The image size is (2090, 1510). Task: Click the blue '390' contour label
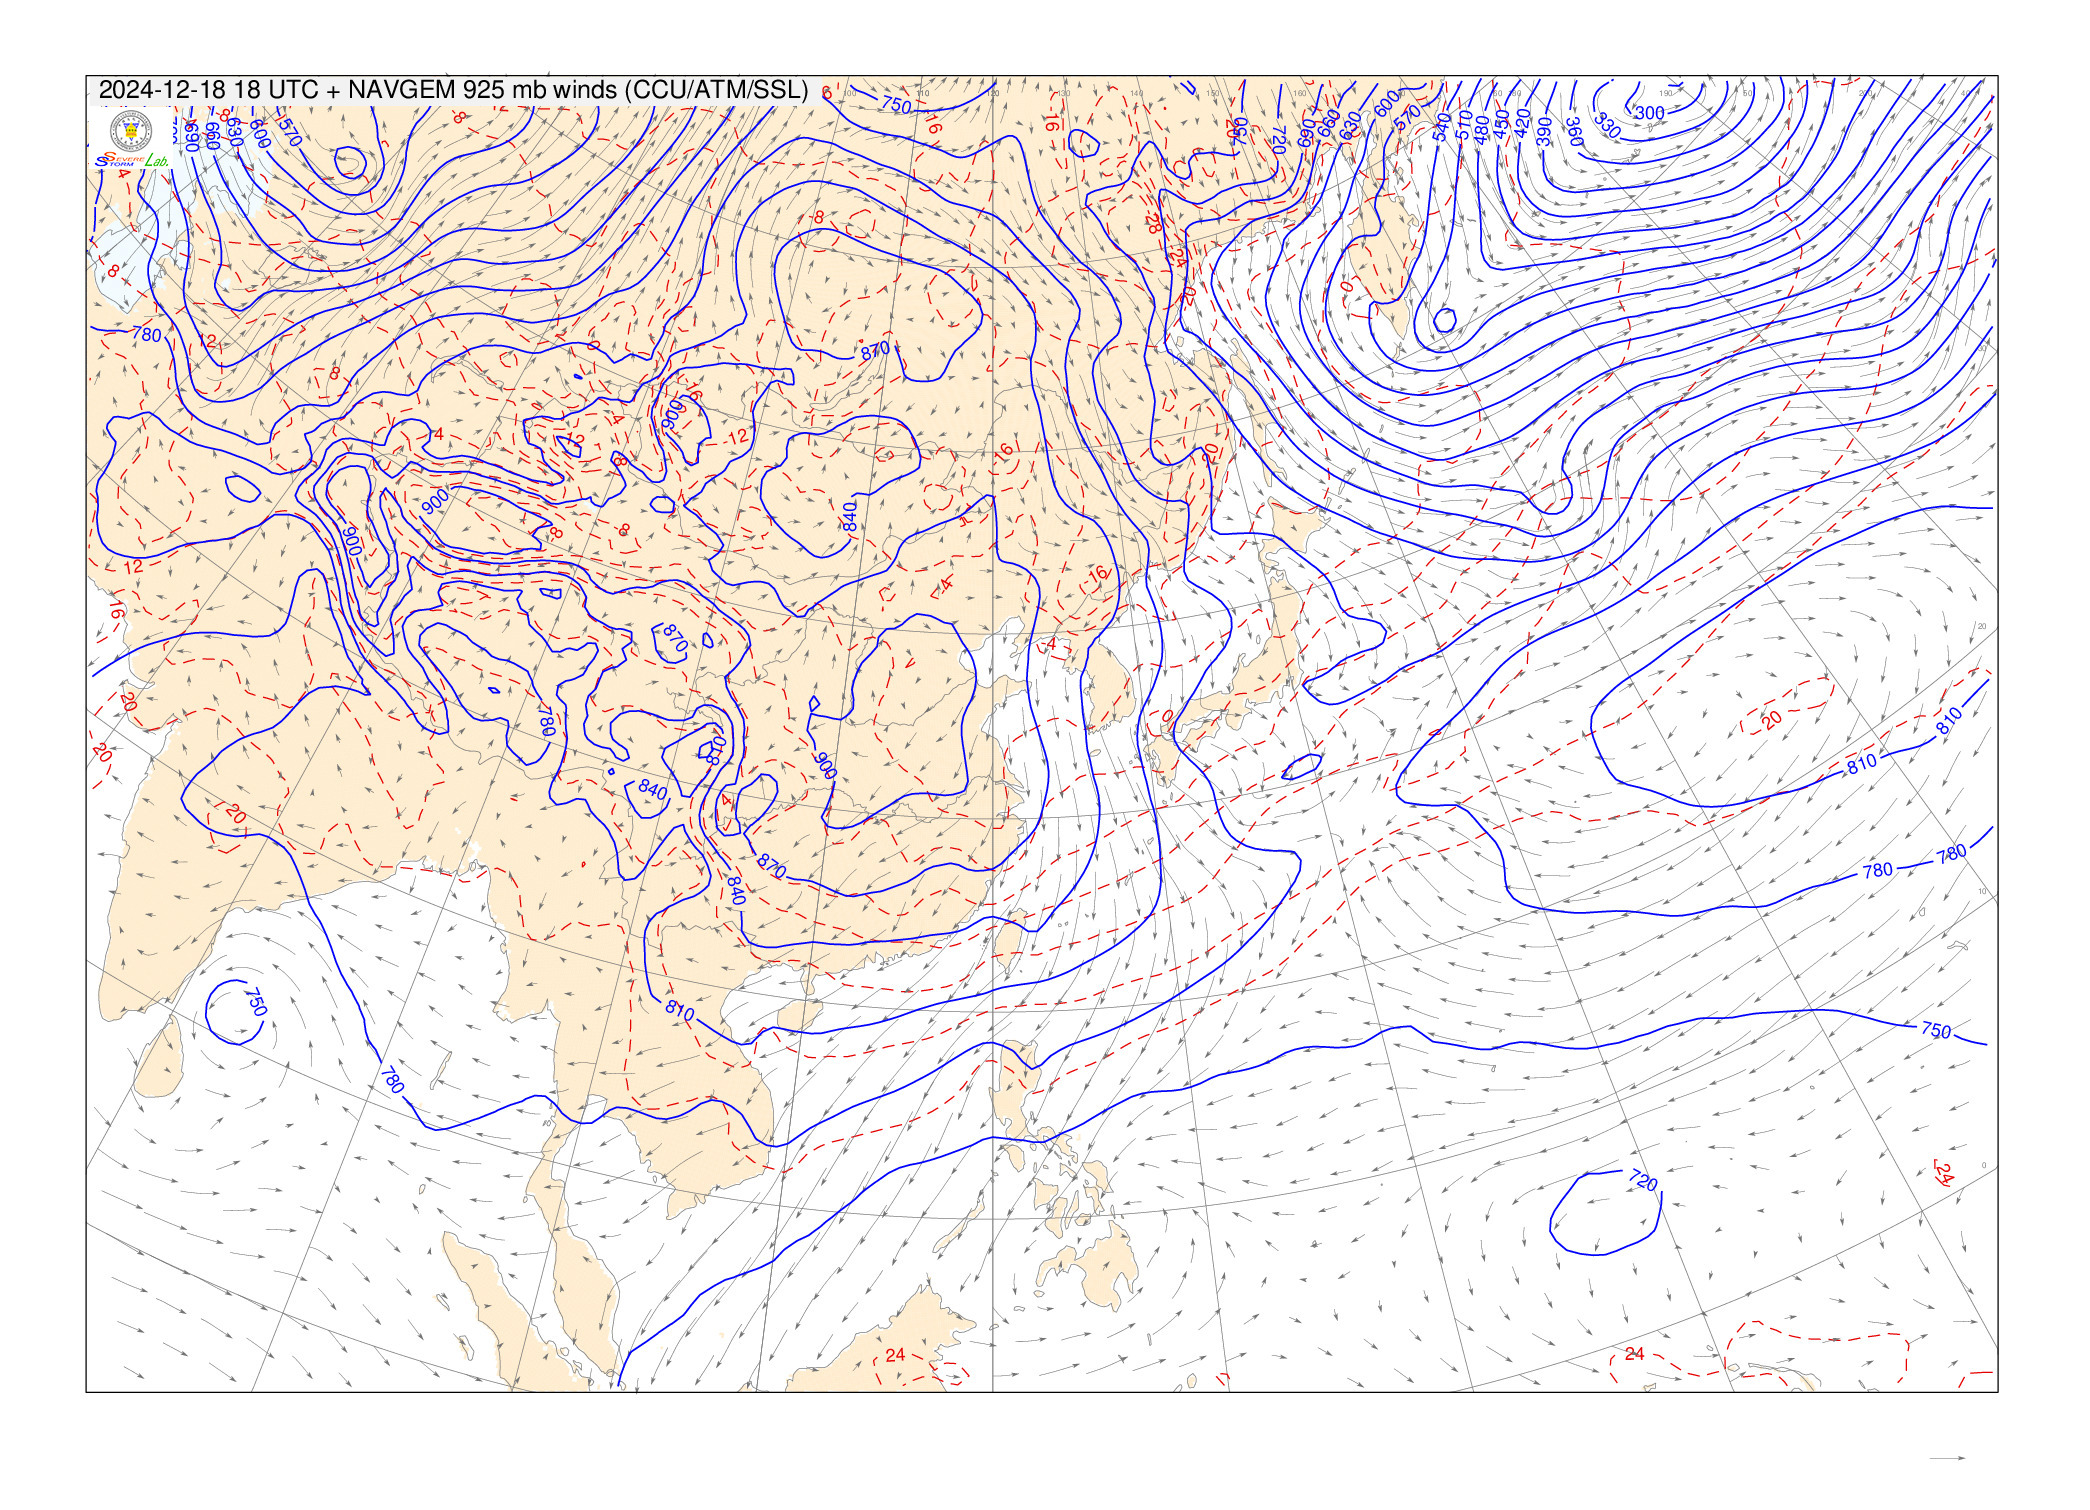pyautogui.click(x=1544, y=131)
